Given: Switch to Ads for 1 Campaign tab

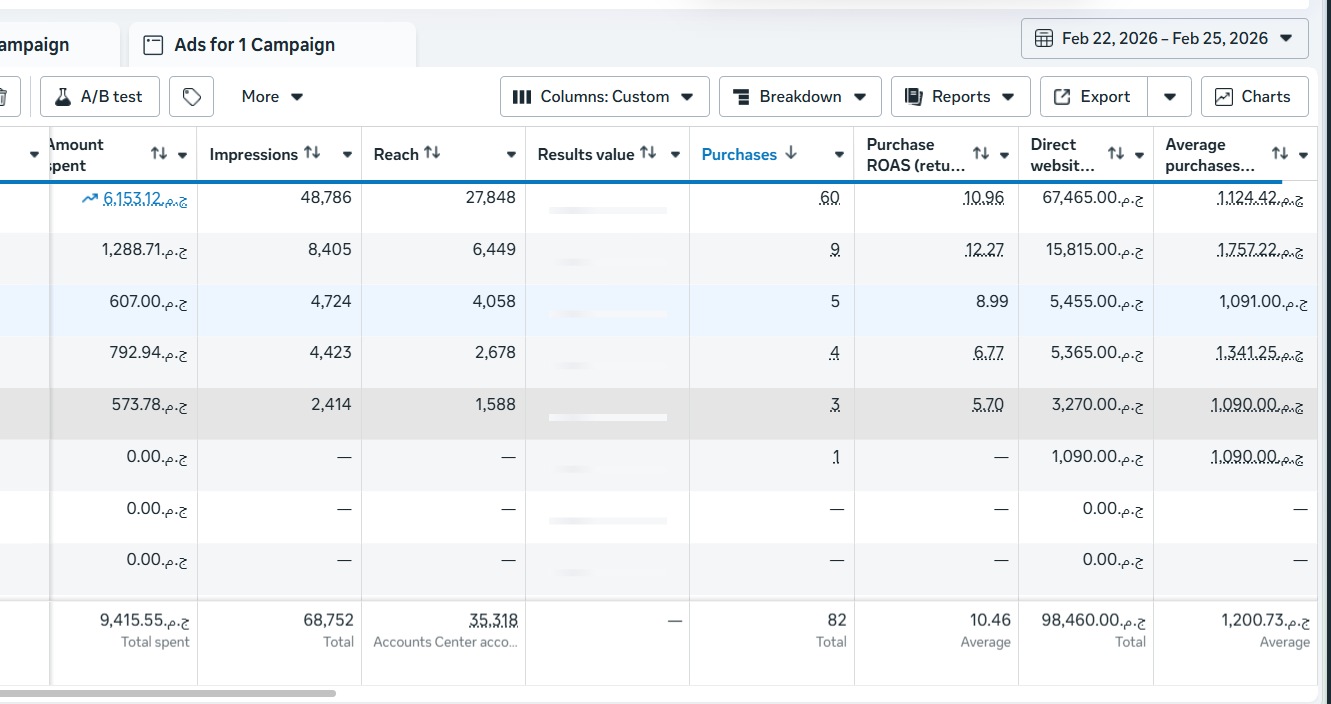Looking at the screenshot, I should [x=254, y=45].
